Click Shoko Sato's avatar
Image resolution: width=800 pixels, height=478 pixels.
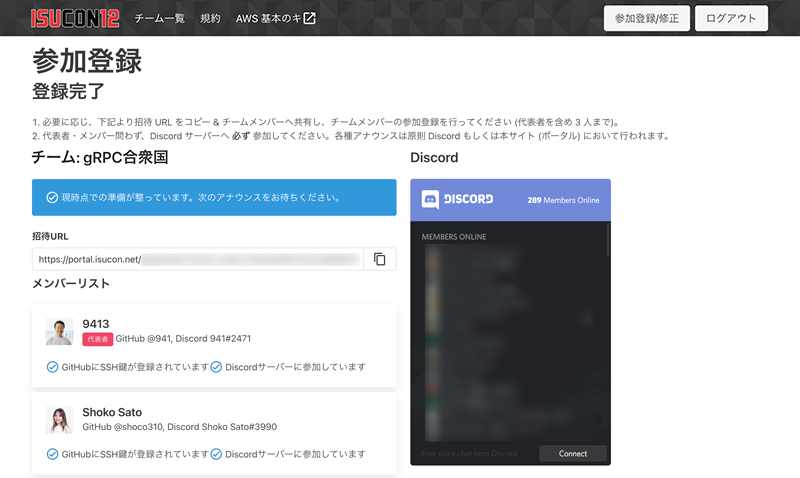[59, 420]
